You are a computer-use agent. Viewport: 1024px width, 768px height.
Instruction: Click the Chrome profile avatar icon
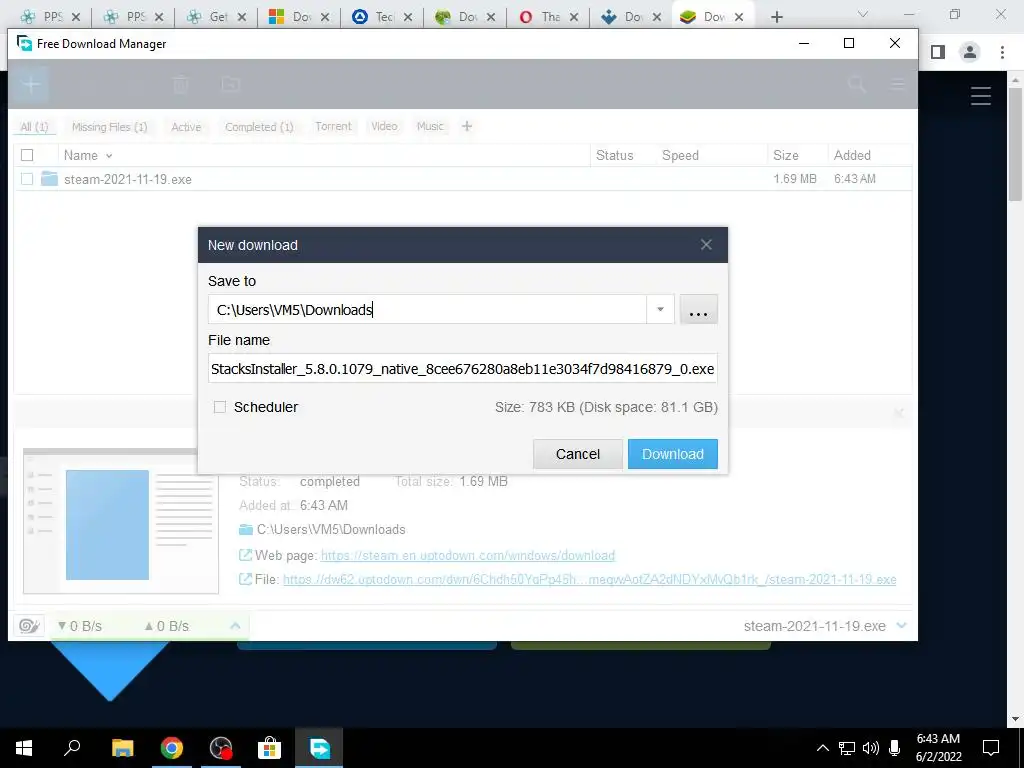[970, 52]
